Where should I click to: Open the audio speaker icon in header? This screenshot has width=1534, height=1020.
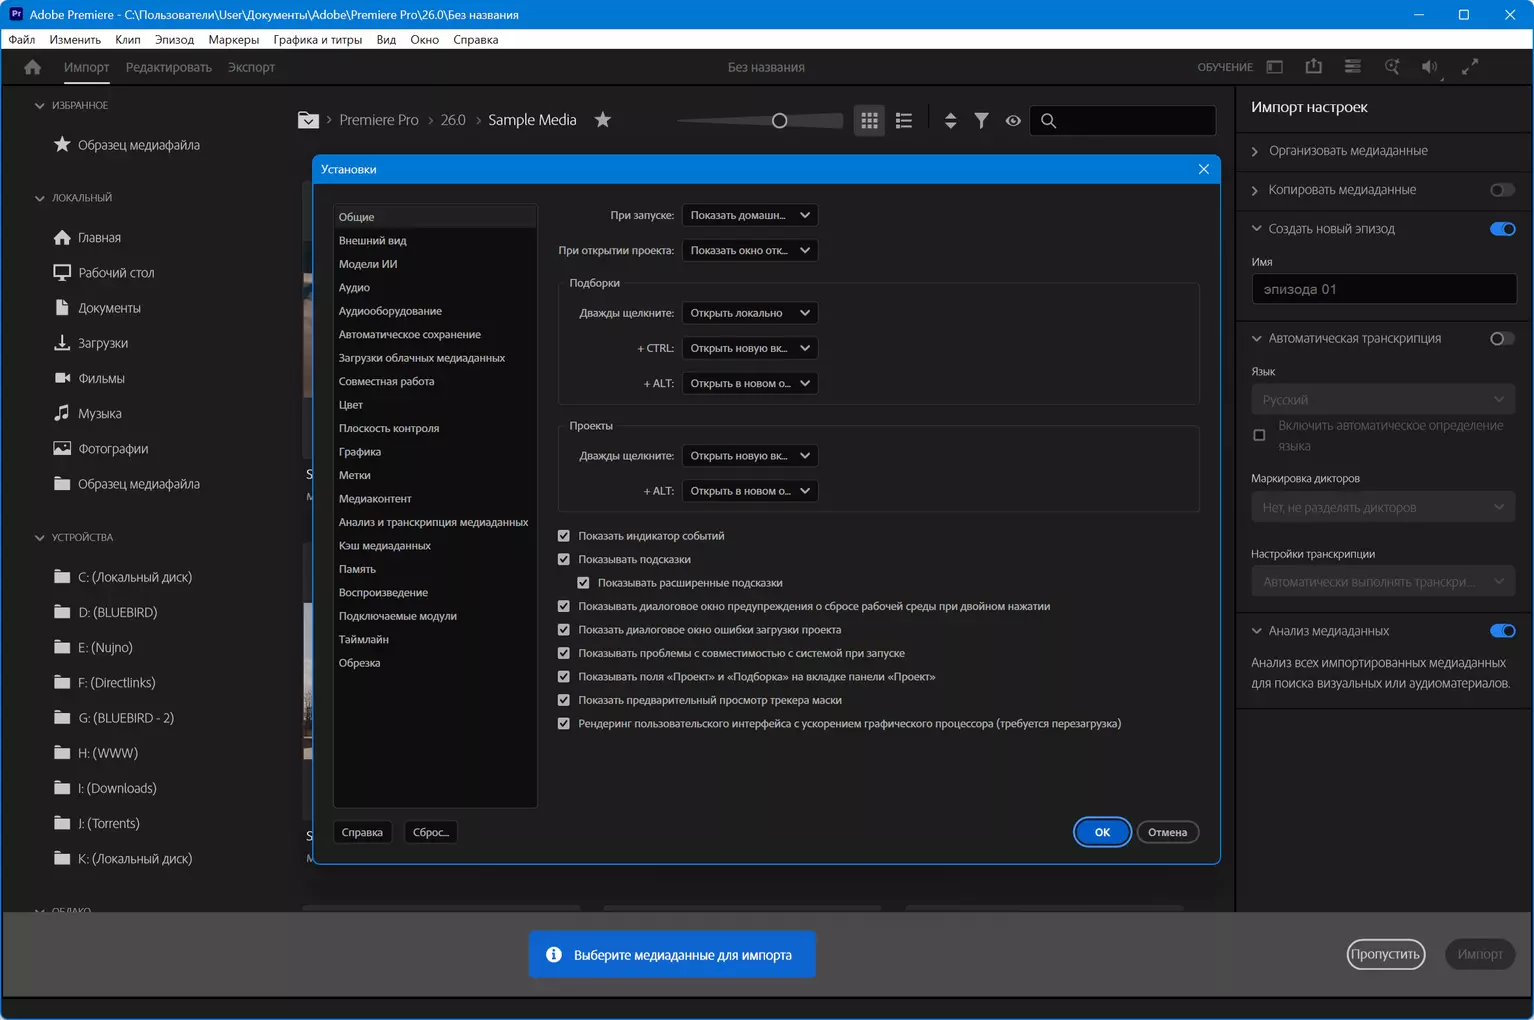point(1430,67)
